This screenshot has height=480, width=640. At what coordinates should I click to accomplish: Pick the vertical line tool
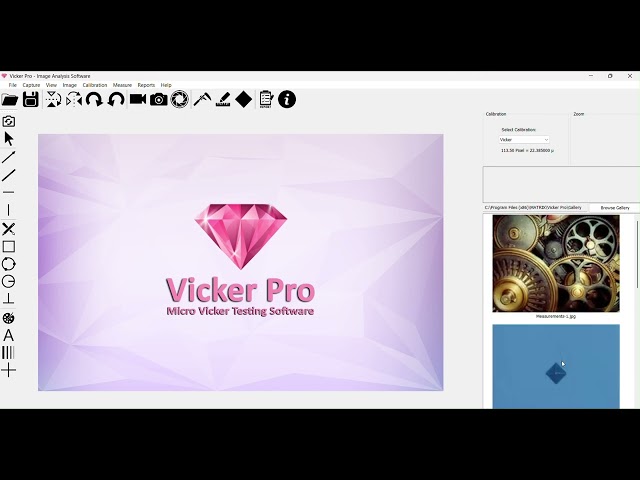tap(9, 210)
